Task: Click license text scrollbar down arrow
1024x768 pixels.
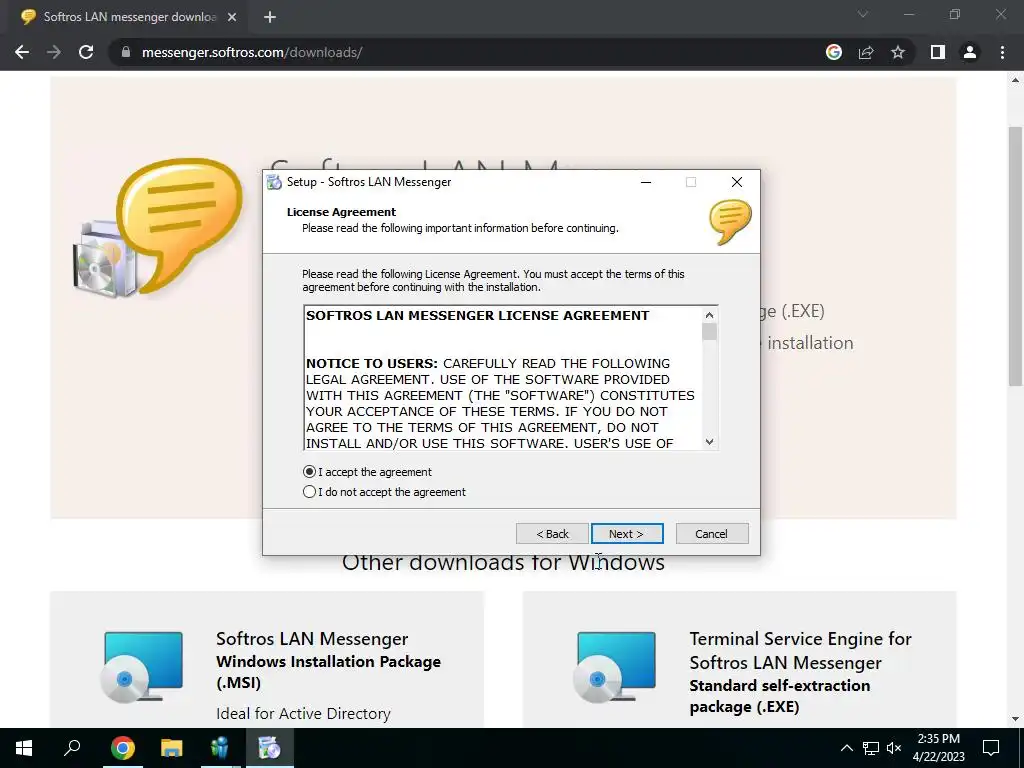Action: pos(709,442)
